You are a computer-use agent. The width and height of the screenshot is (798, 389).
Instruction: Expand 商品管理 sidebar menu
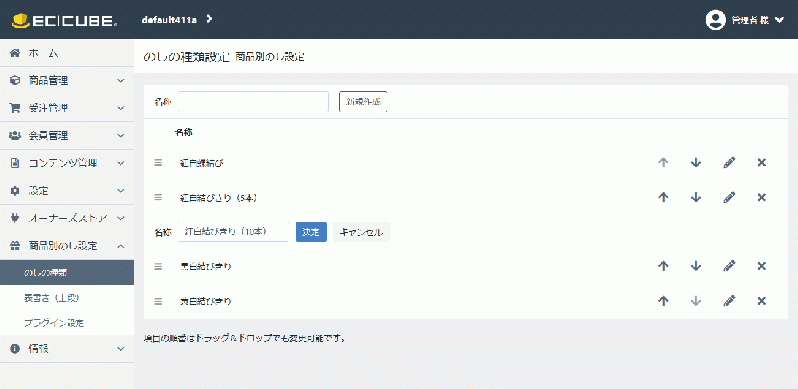[67, 80]
